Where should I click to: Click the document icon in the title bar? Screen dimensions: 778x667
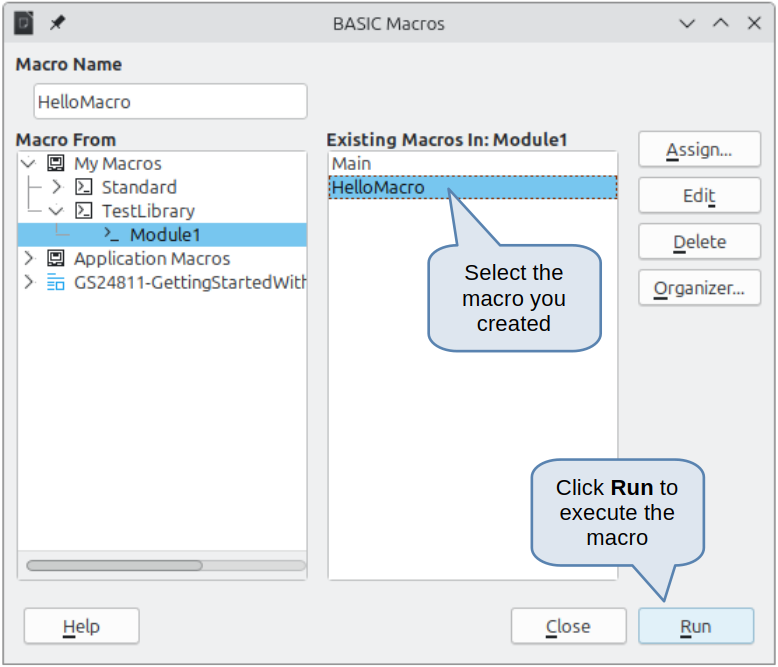click(23, 23)
